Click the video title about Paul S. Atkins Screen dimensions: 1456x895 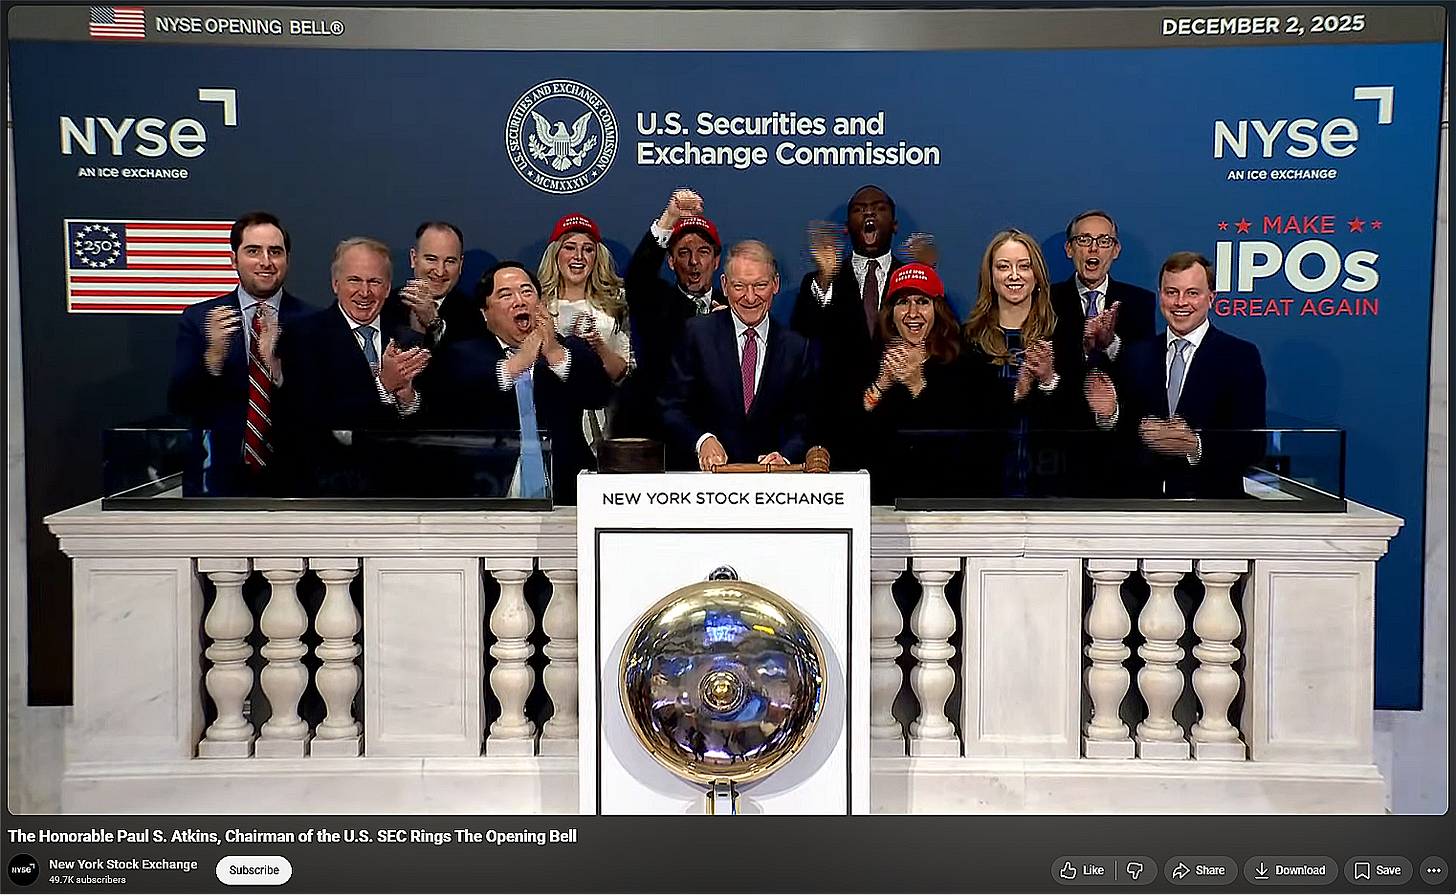click(x=292, y=836)
